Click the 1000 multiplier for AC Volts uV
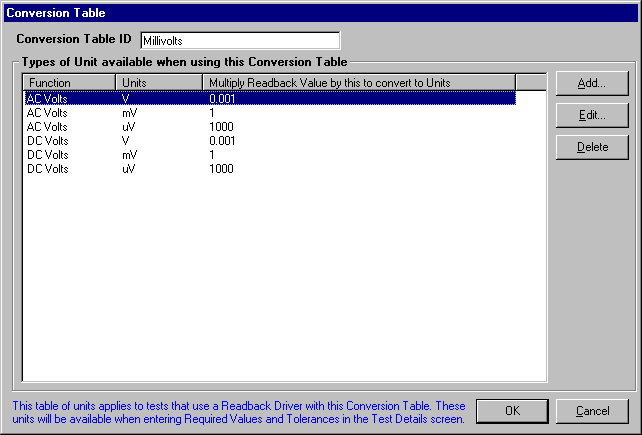 (222, 127)
